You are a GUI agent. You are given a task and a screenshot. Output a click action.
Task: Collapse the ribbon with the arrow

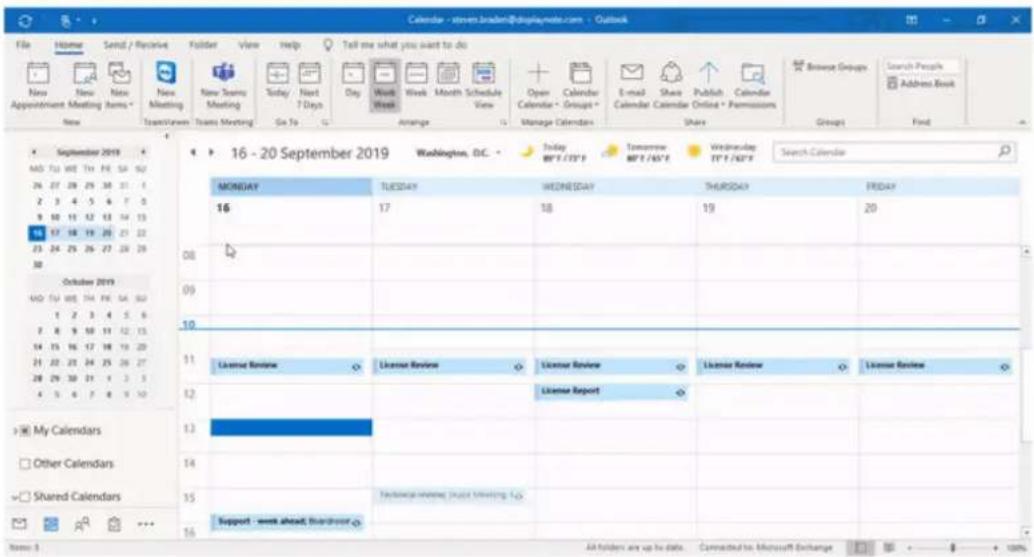tap(1021, 123)
